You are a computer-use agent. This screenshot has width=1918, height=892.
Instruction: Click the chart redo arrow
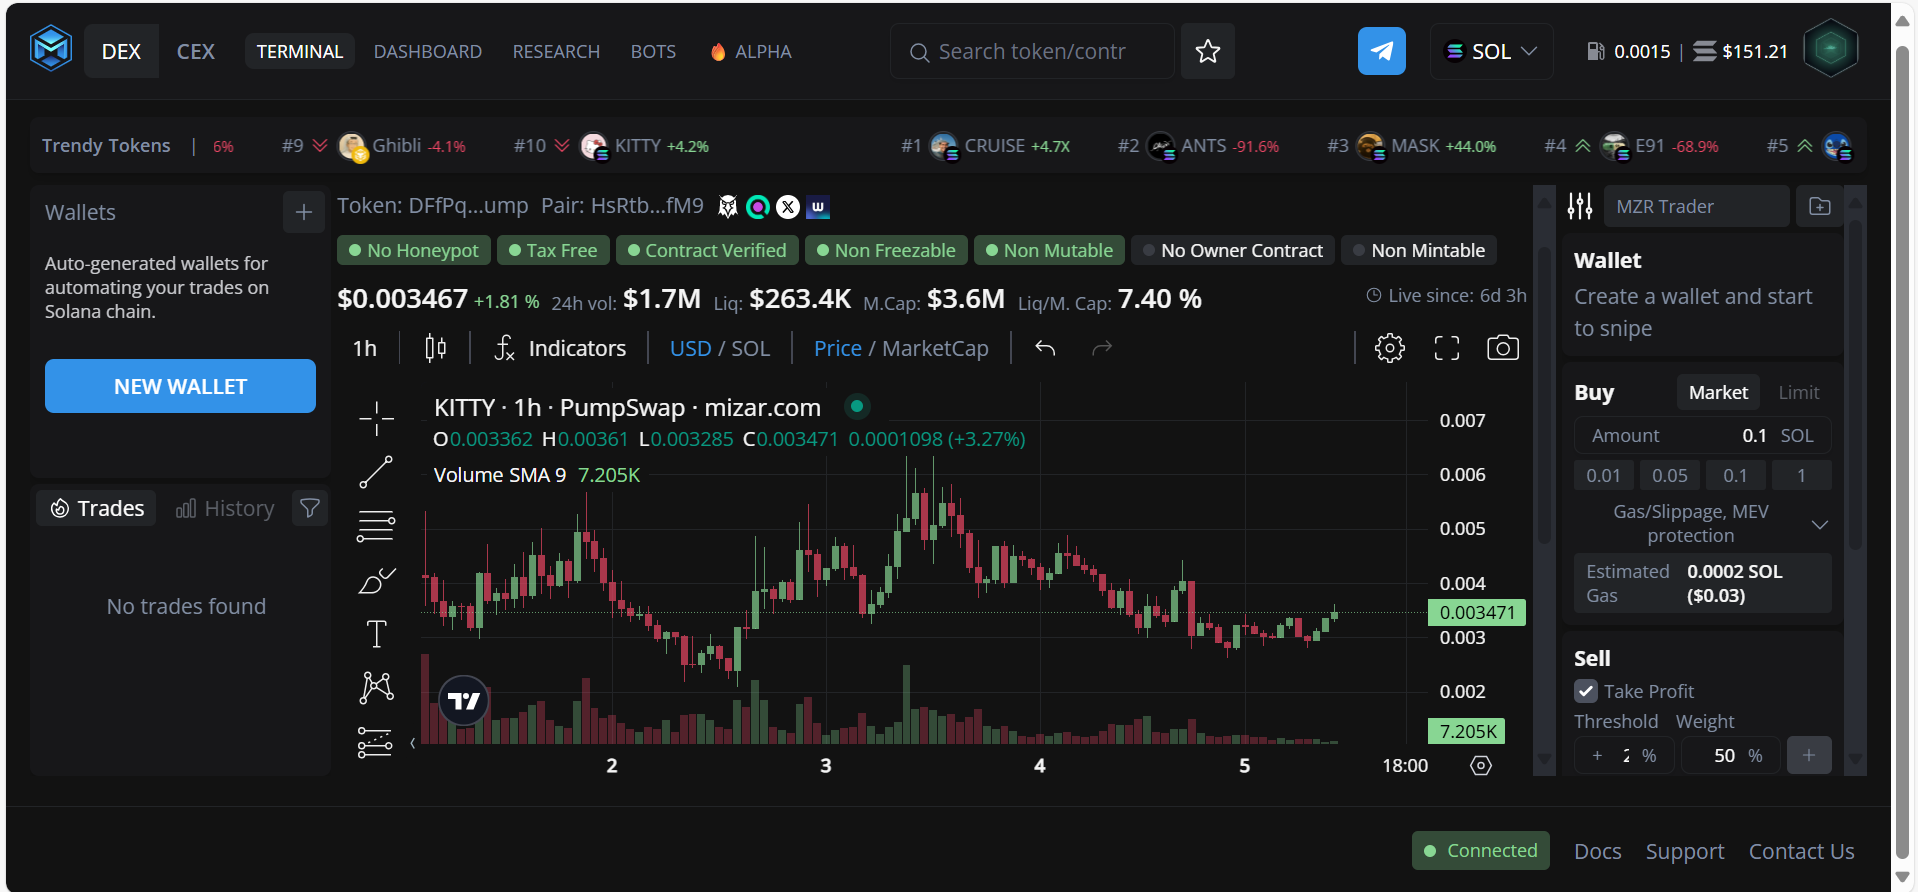[1102, 348]
